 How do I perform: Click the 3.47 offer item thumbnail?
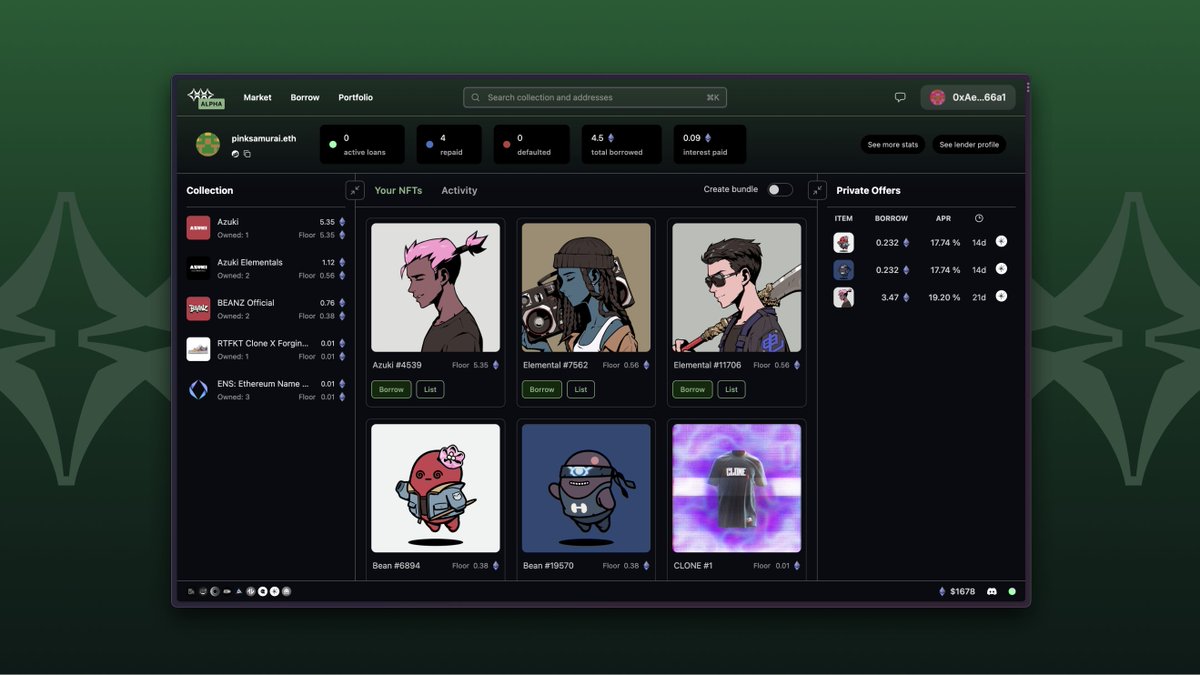[x=844, y=297]
